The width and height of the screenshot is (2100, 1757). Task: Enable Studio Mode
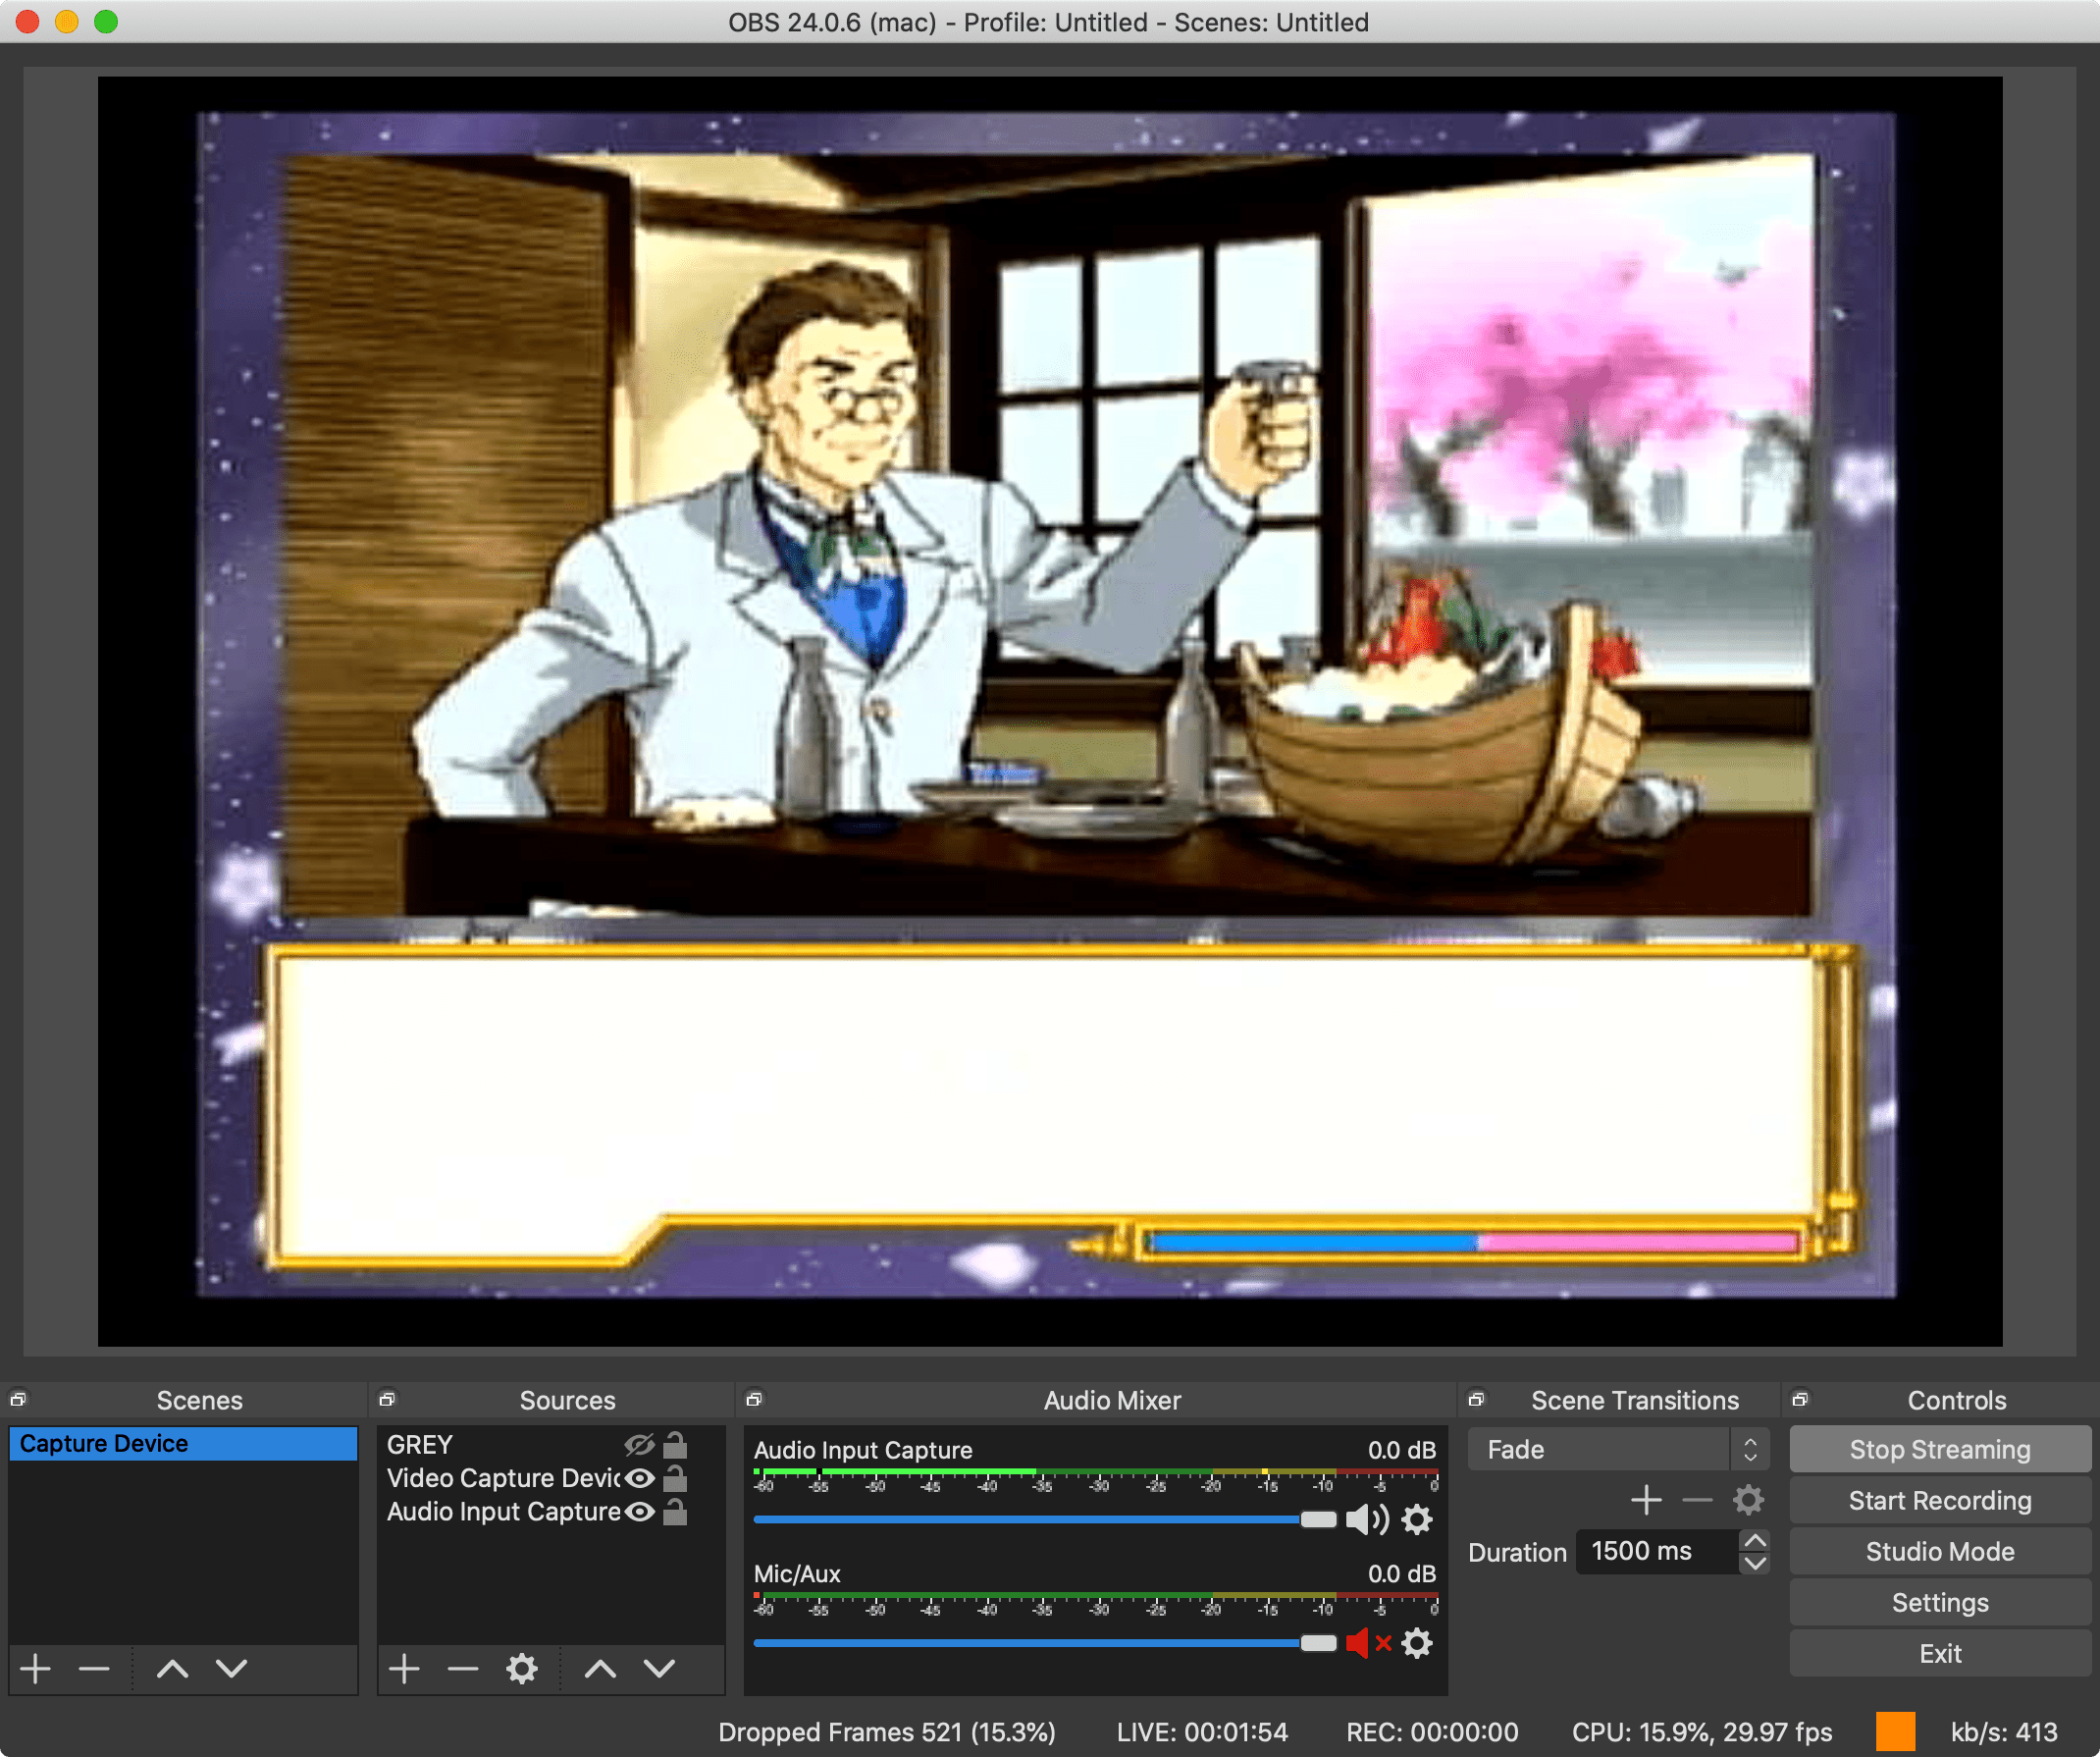point(1940,1552)
